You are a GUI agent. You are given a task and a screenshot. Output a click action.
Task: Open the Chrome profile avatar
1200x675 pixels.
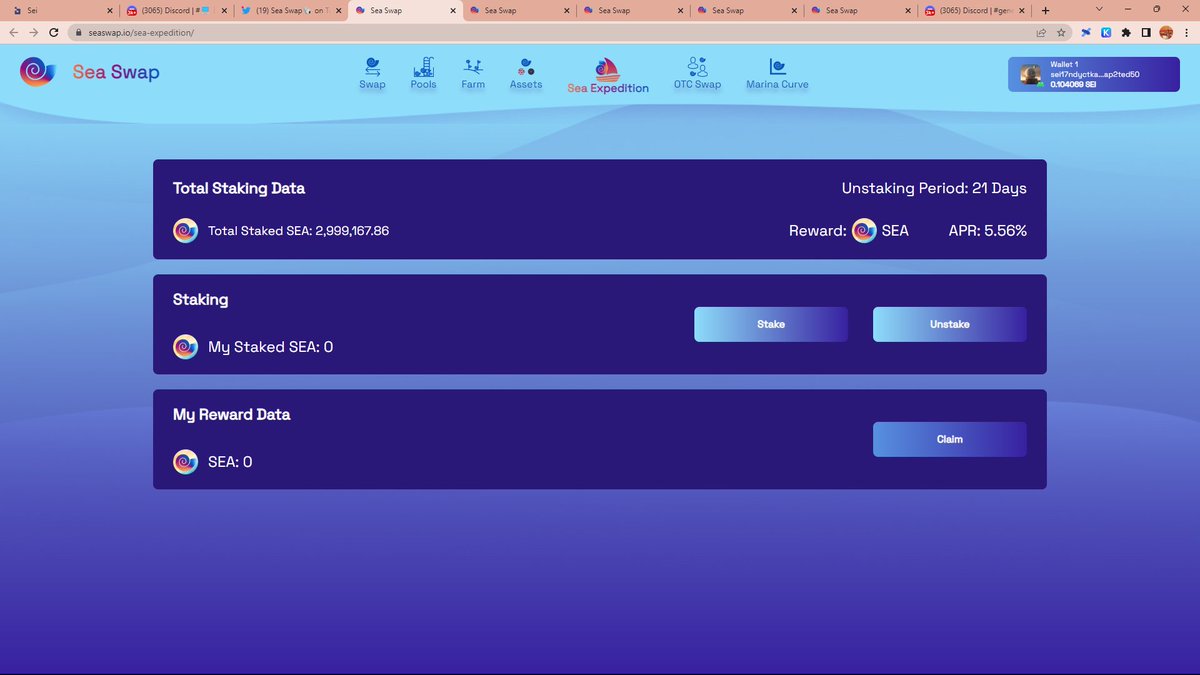click(1166, 32)
